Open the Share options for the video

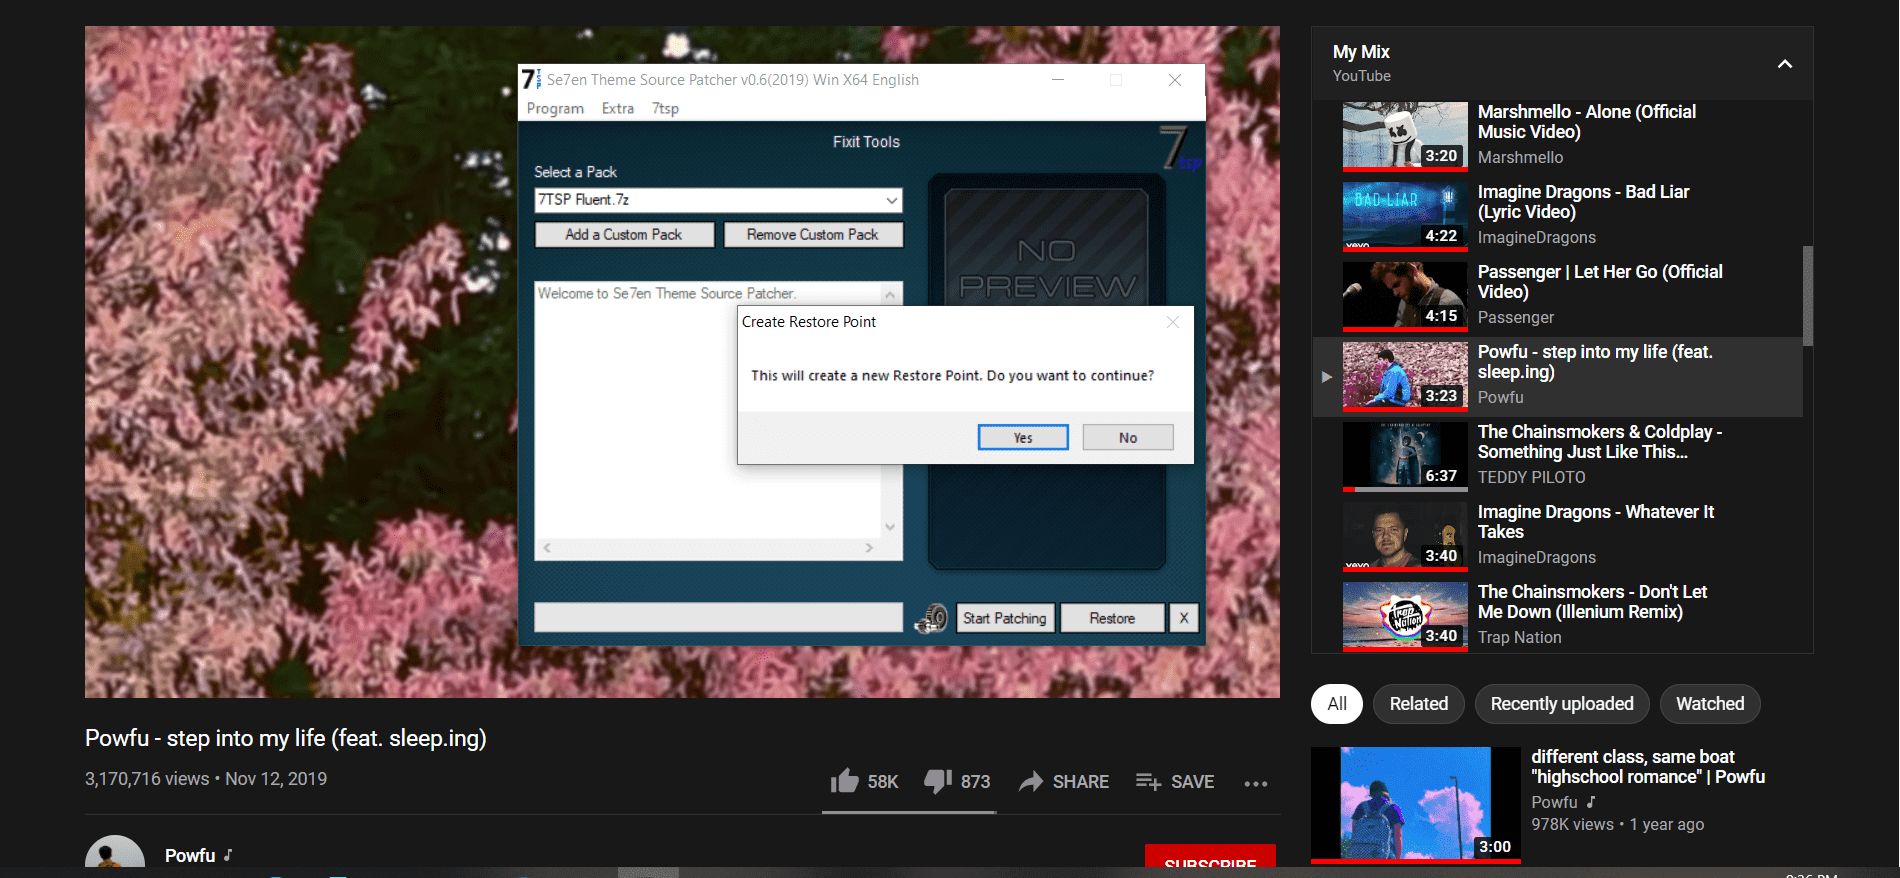[1064, 782]
